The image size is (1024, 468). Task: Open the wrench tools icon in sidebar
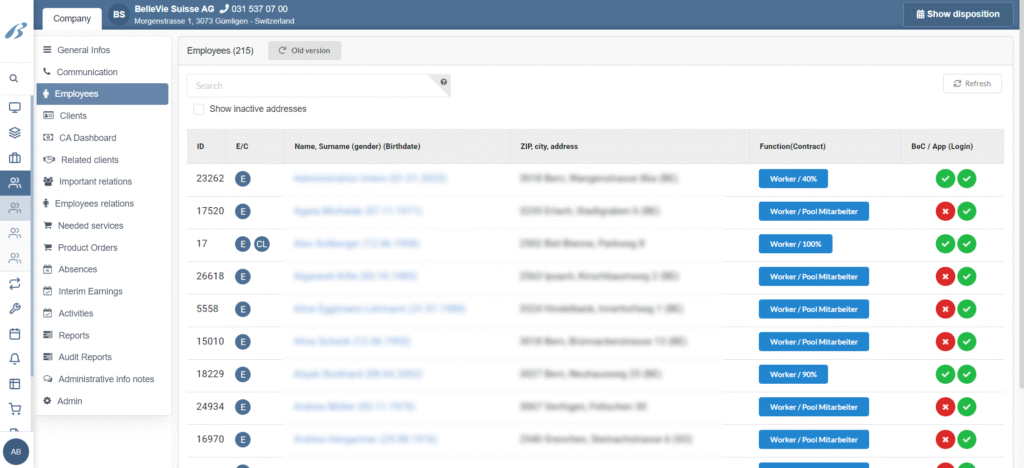[x=14, y=309]
